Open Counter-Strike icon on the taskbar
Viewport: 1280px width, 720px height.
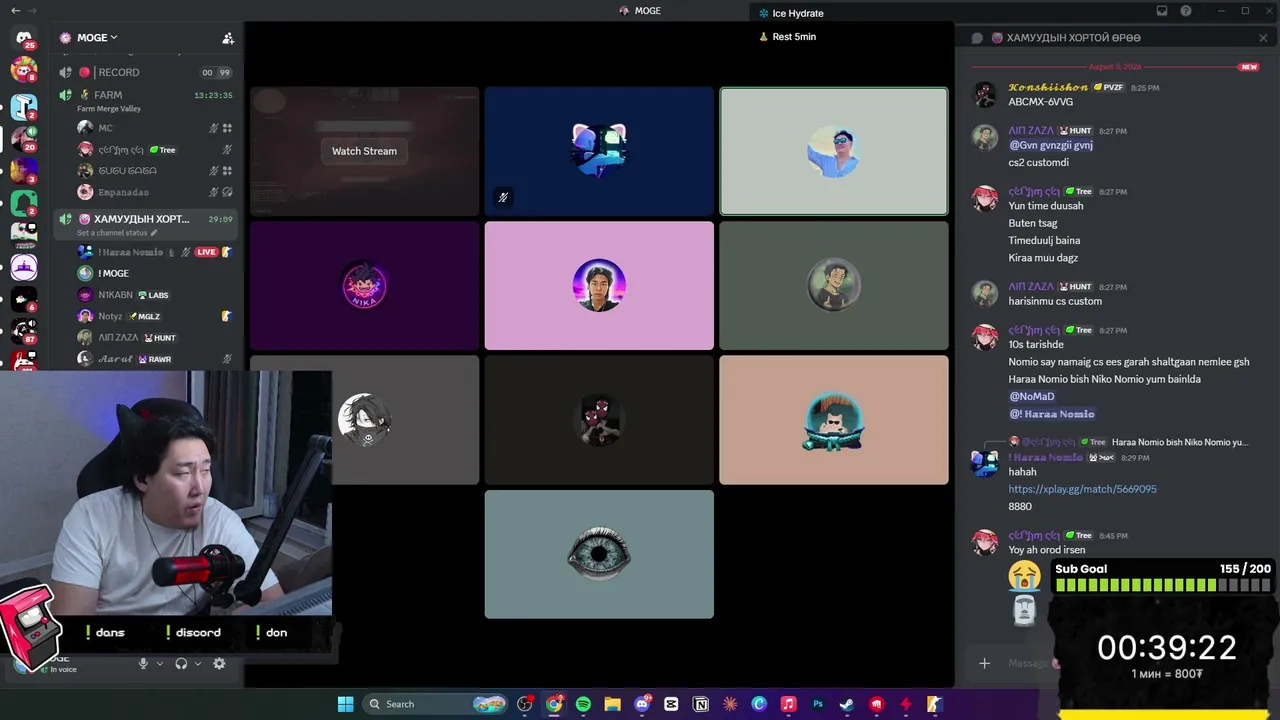(x=935, y=704)
